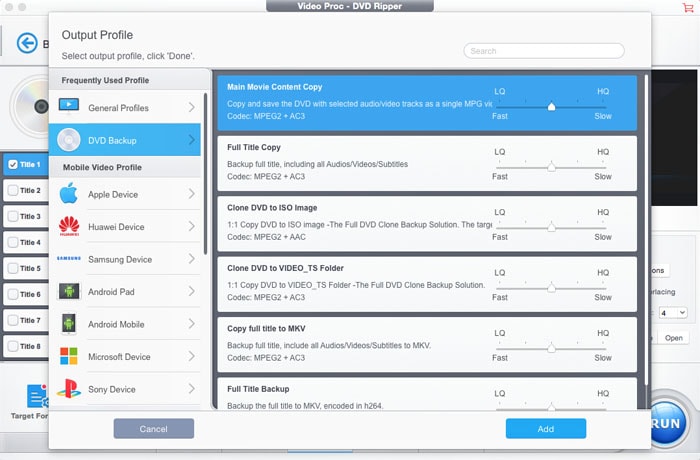The image size is (700, 460).
Task: Select Full Title Backup profile
Action: tap(427, 393)
